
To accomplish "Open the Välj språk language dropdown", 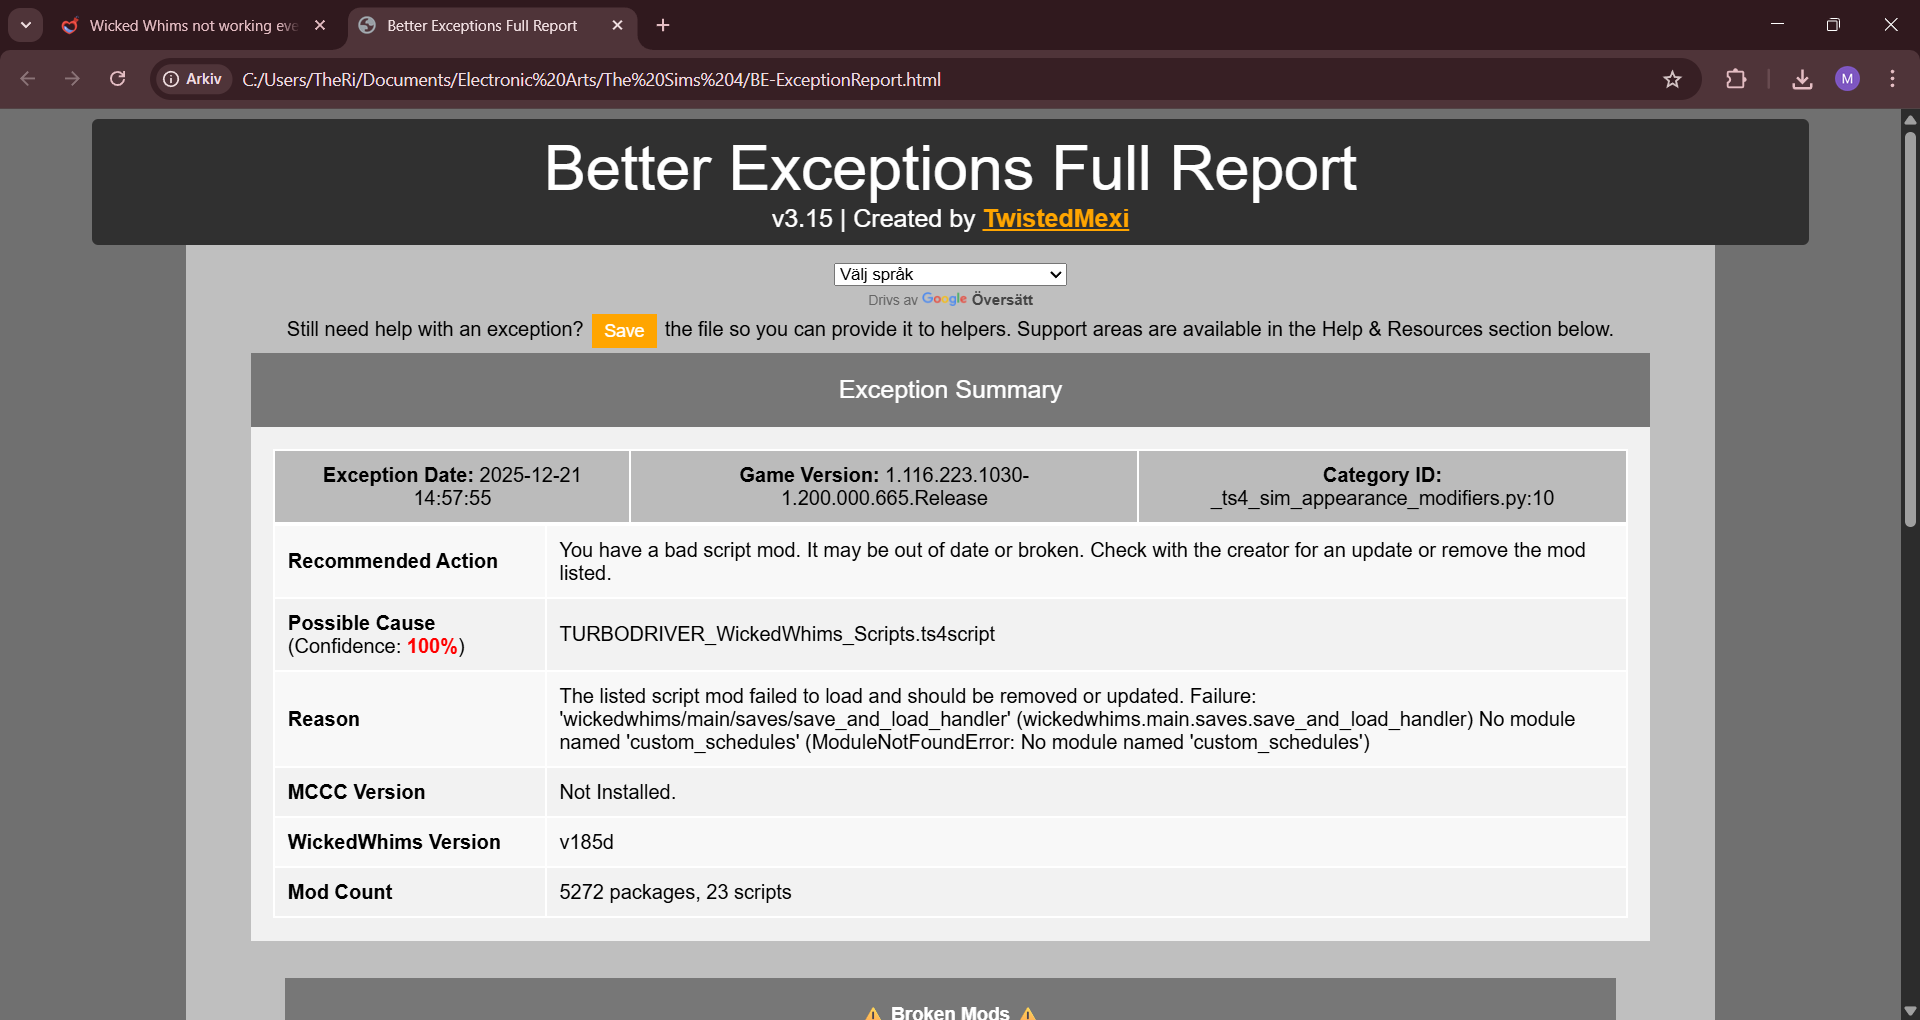I will [x=950, y=274].
